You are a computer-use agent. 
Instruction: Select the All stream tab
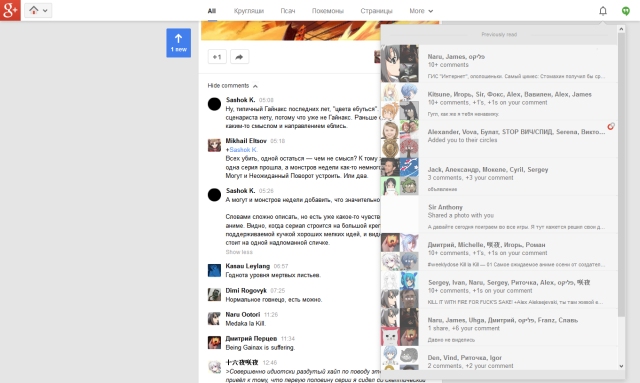click(211, 11)
